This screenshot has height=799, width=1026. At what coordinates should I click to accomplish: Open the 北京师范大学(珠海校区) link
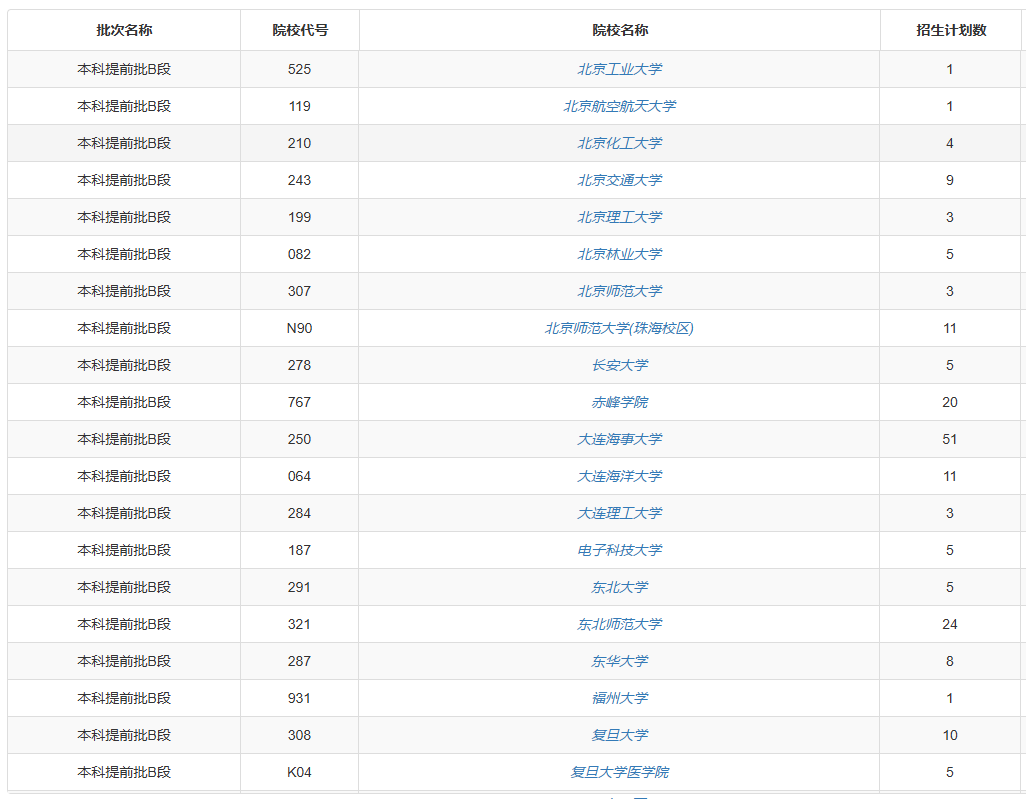[620, 328]
